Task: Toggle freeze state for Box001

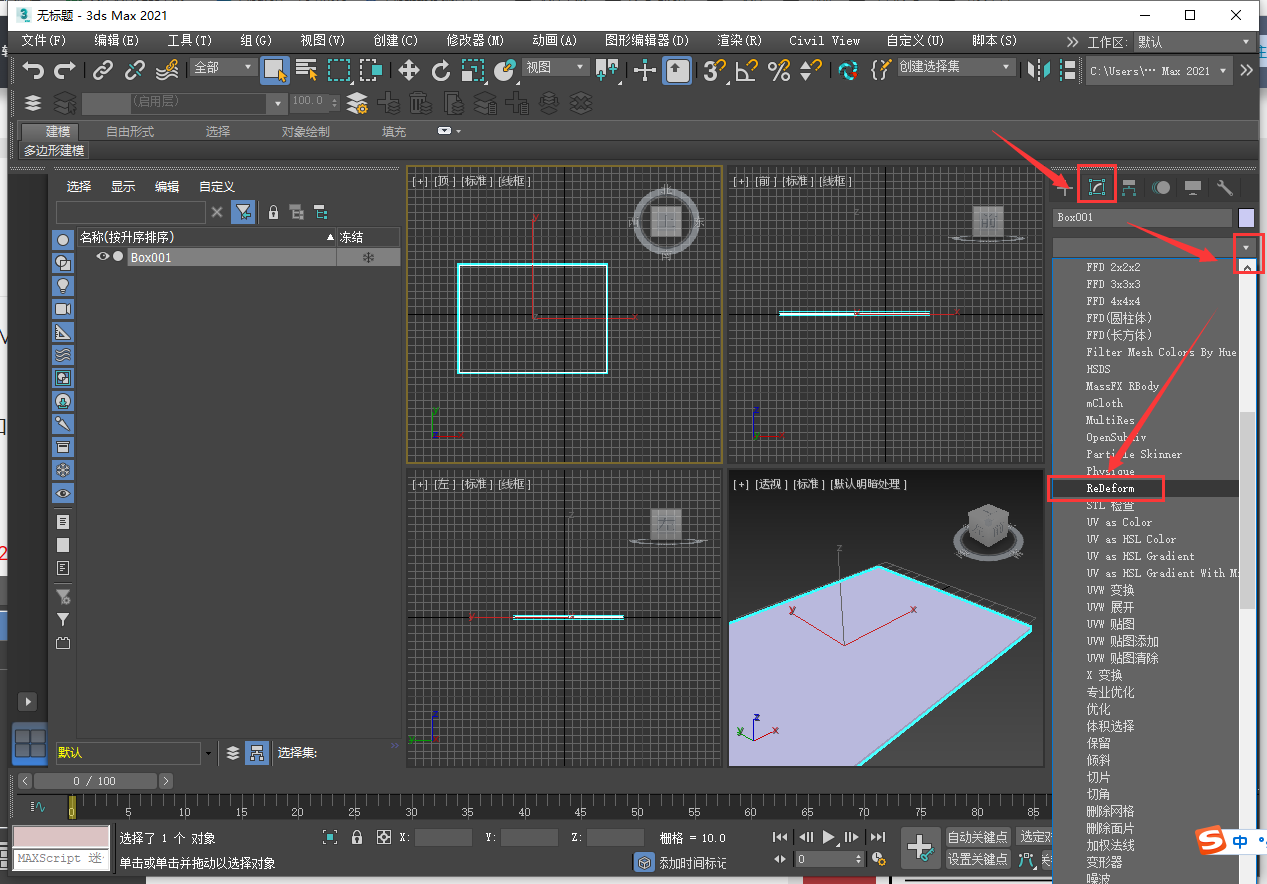Action: [368, 258]
